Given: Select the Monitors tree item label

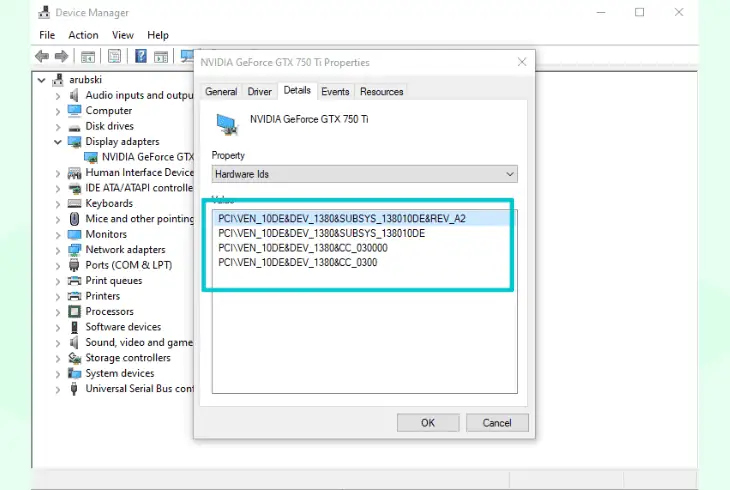Looking at the screenshot, I should point(106,234).
